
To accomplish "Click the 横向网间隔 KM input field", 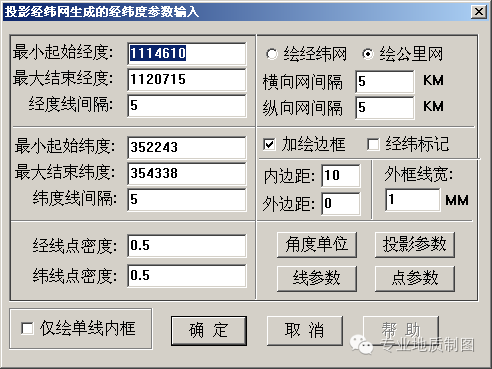I will click(385, 82).
